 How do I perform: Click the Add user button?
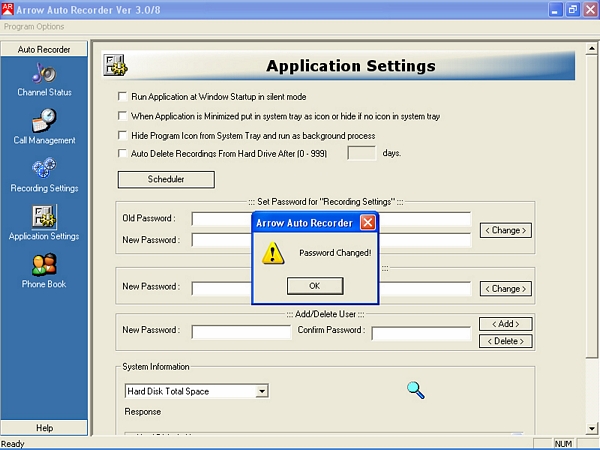505,324
